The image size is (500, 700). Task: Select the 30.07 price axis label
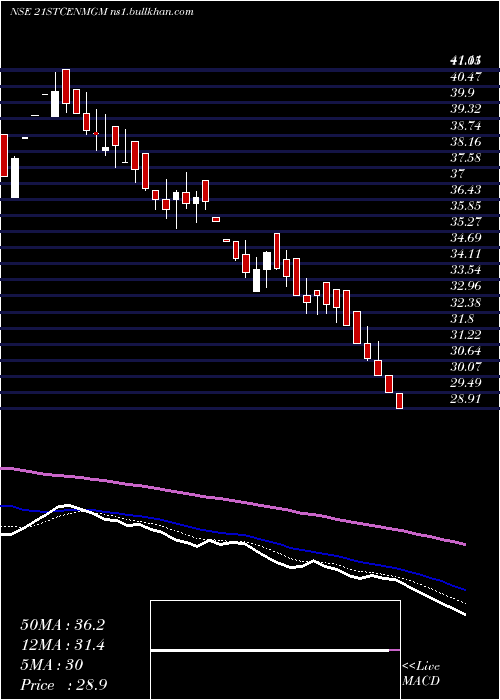coord(466,367)
